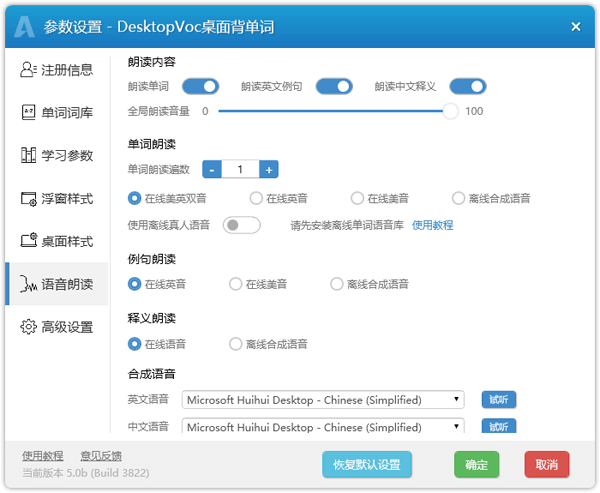Viewport: 600px width, 493px height.
Task: Click the 高级设置 gear icon
Action: point(28,327)
